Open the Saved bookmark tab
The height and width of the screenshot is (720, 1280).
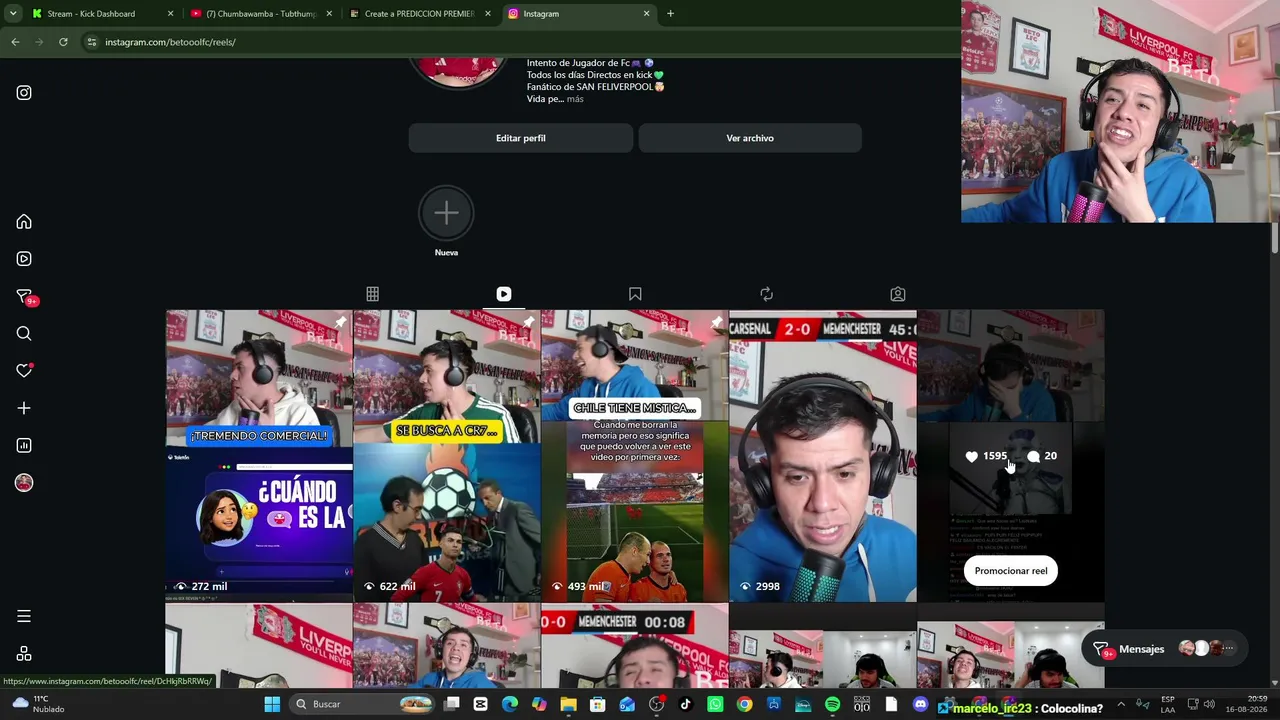click(635, 294)
